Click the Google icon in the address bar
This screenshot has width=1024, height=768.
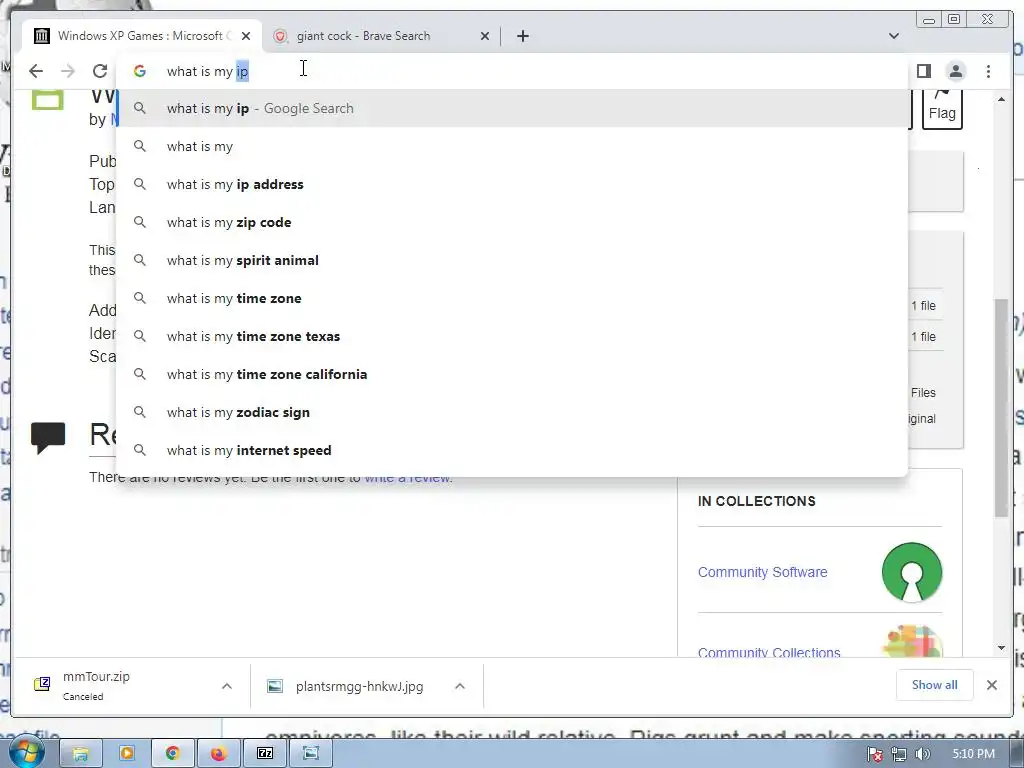(x=140, y=71)
